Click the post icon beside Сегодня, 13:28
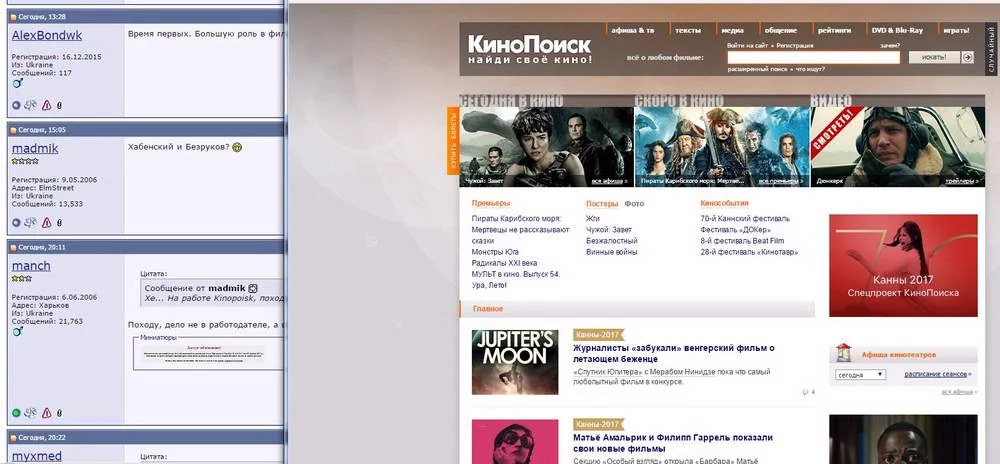 [x=13, y=17]
